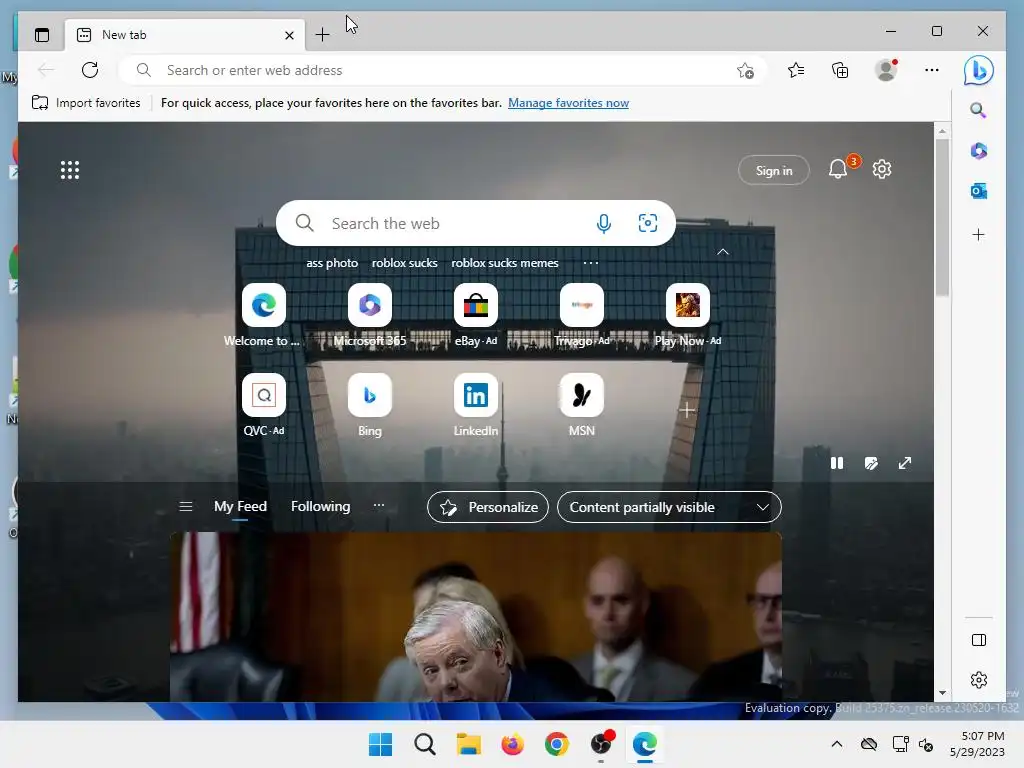Open notifications bell with 3 badge
1024x768 pixels.
839,170
